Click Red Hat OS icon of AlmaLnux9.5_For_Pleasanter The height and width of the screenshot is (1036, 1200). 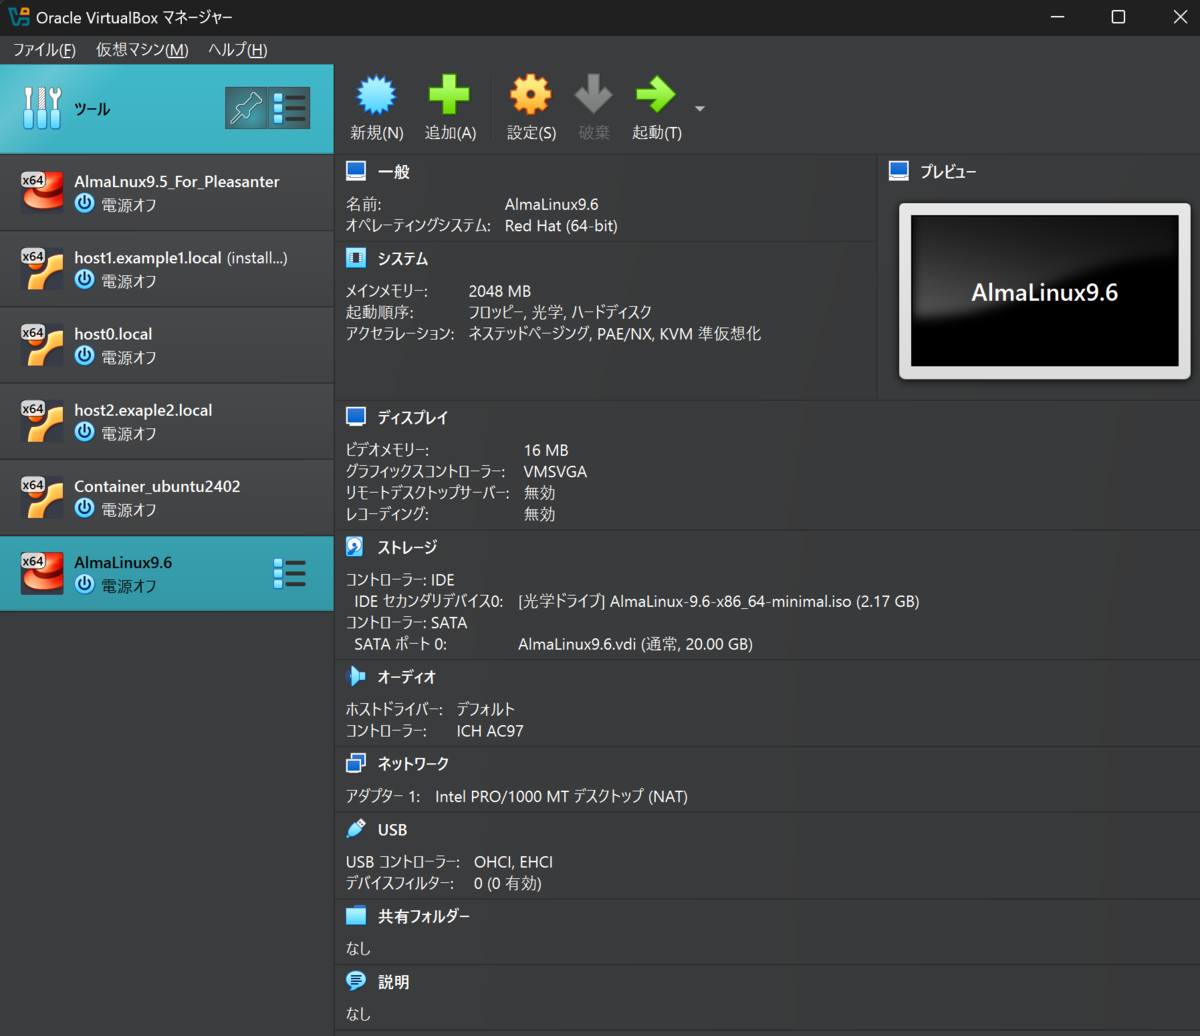[42, 193]
